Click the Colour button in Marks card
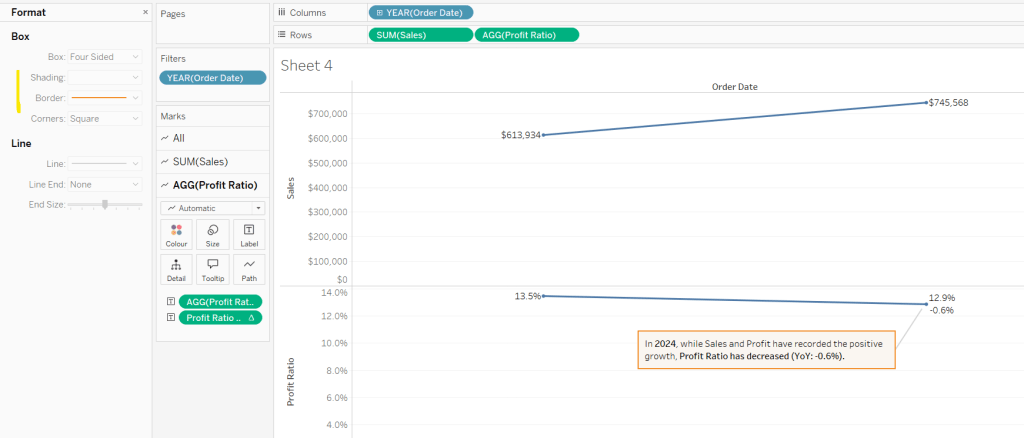This screenshot has height=438, width=1024. click(x=176, y=235)
